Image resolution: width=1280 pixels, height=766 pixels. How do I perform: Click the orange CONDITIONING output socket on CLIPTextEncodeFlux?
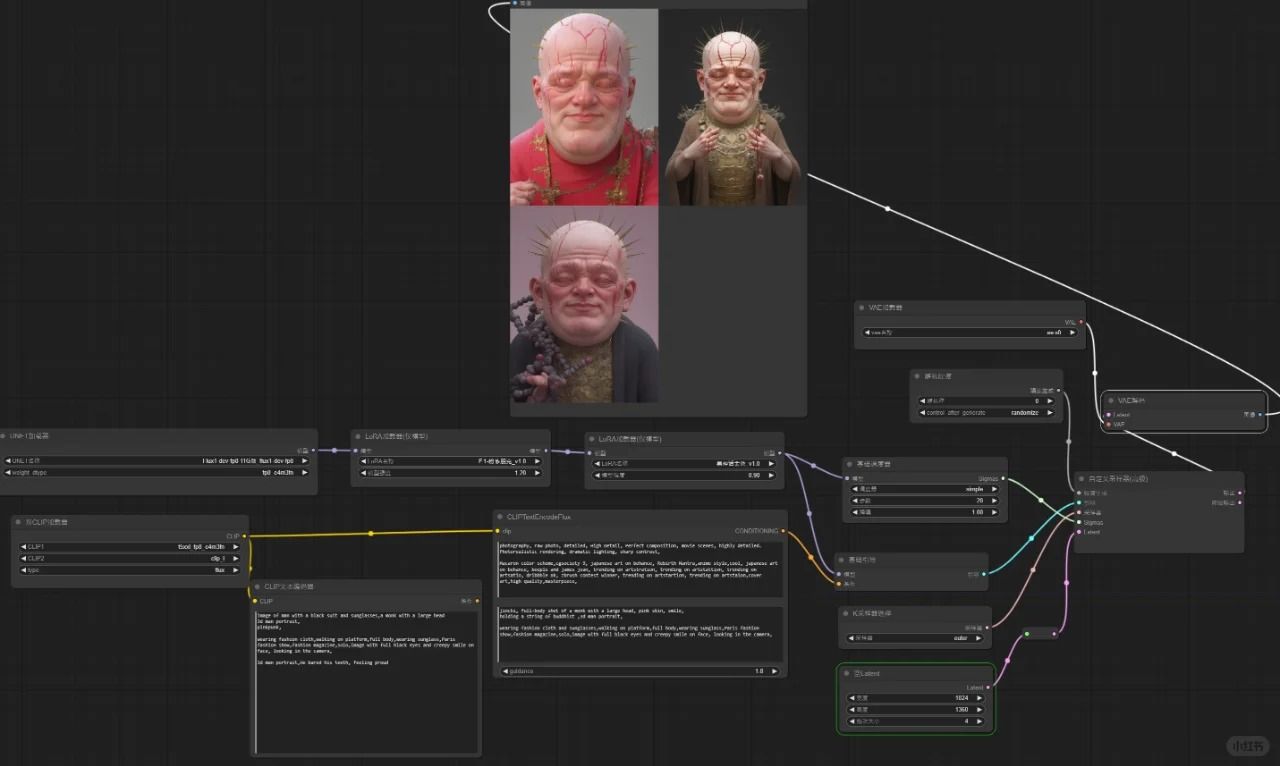783,531
